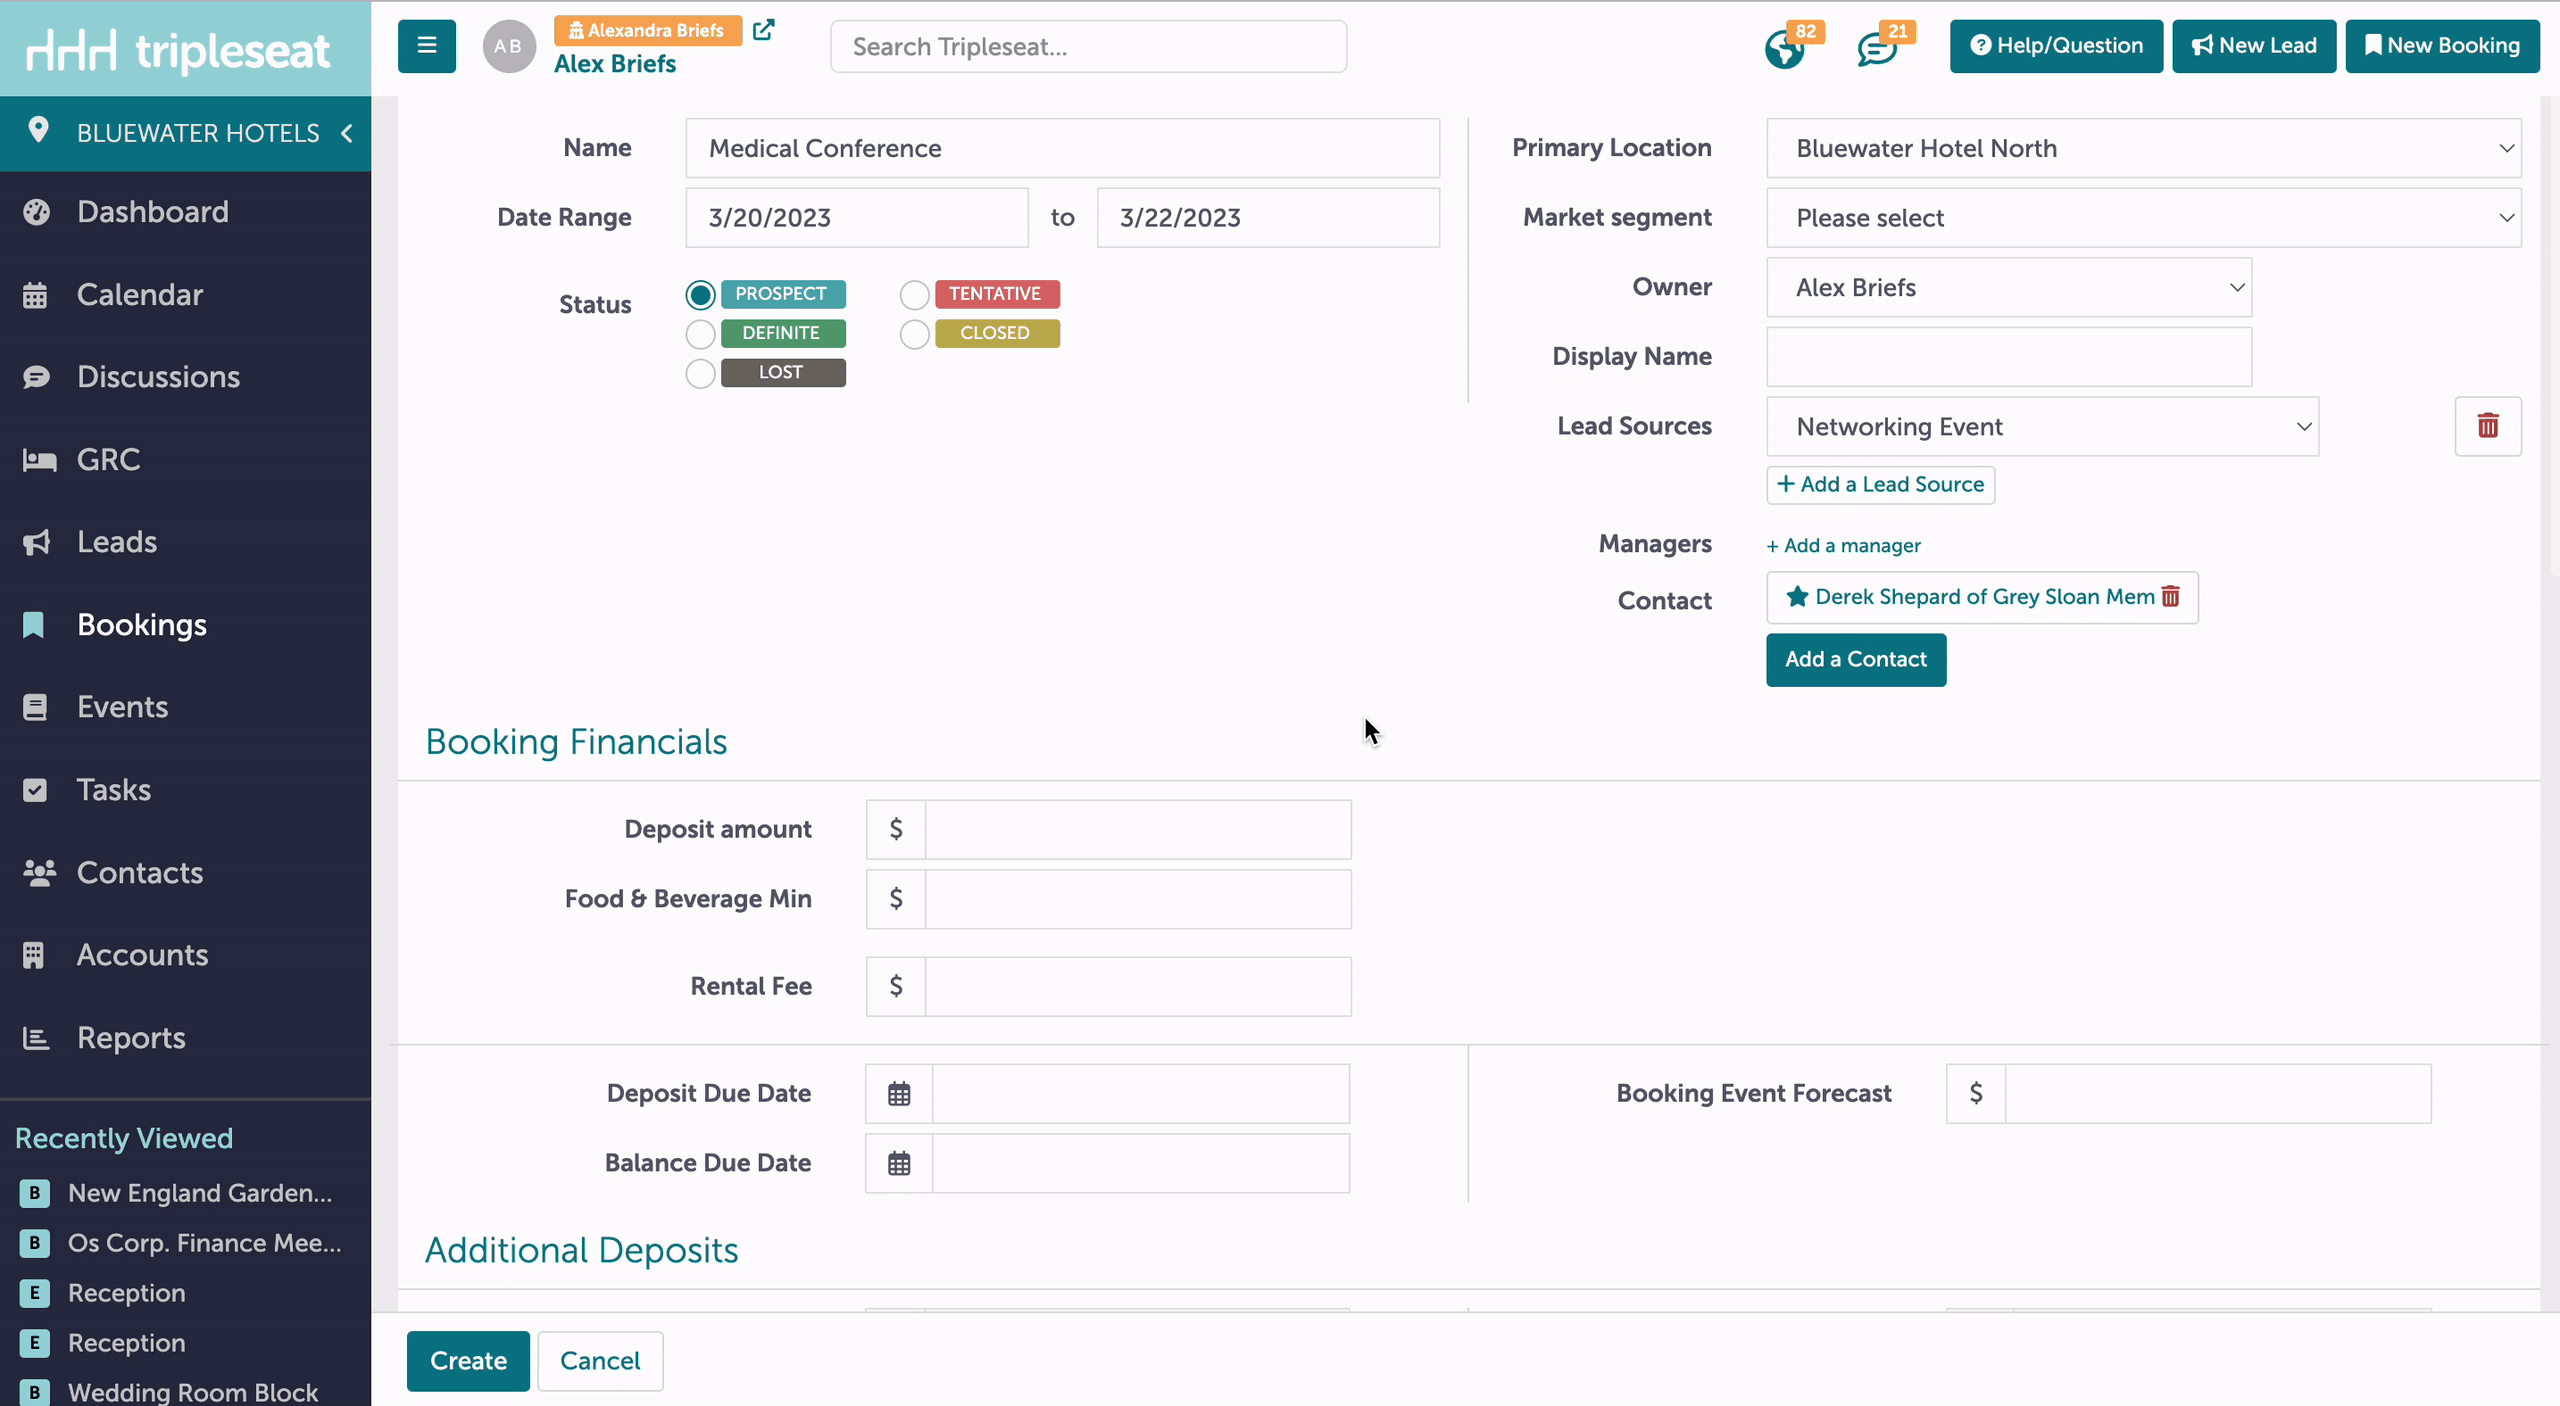The image size is (2560, 1406).
Task: Click the Calendar sidebar icon
Action: point(35,295)
